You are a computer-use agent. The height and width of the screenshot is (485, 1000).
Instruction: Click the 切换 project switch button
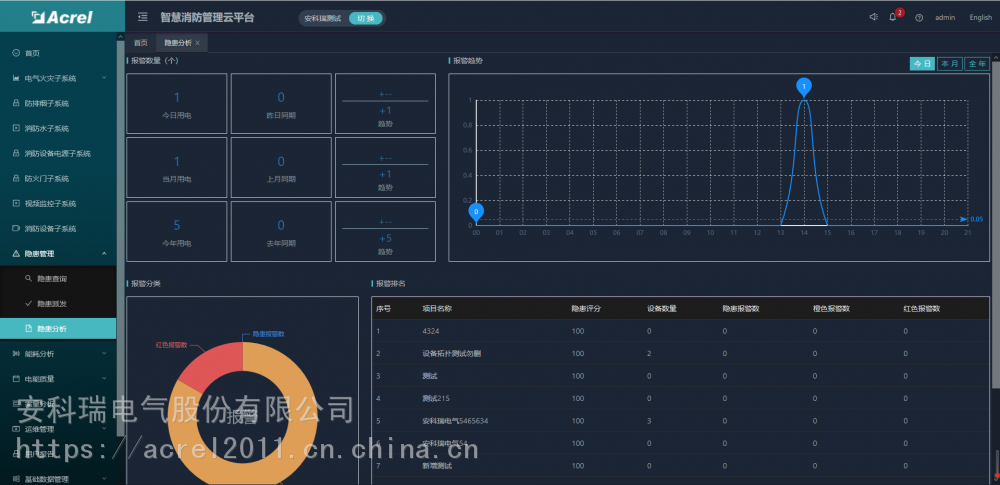[365, 18]
